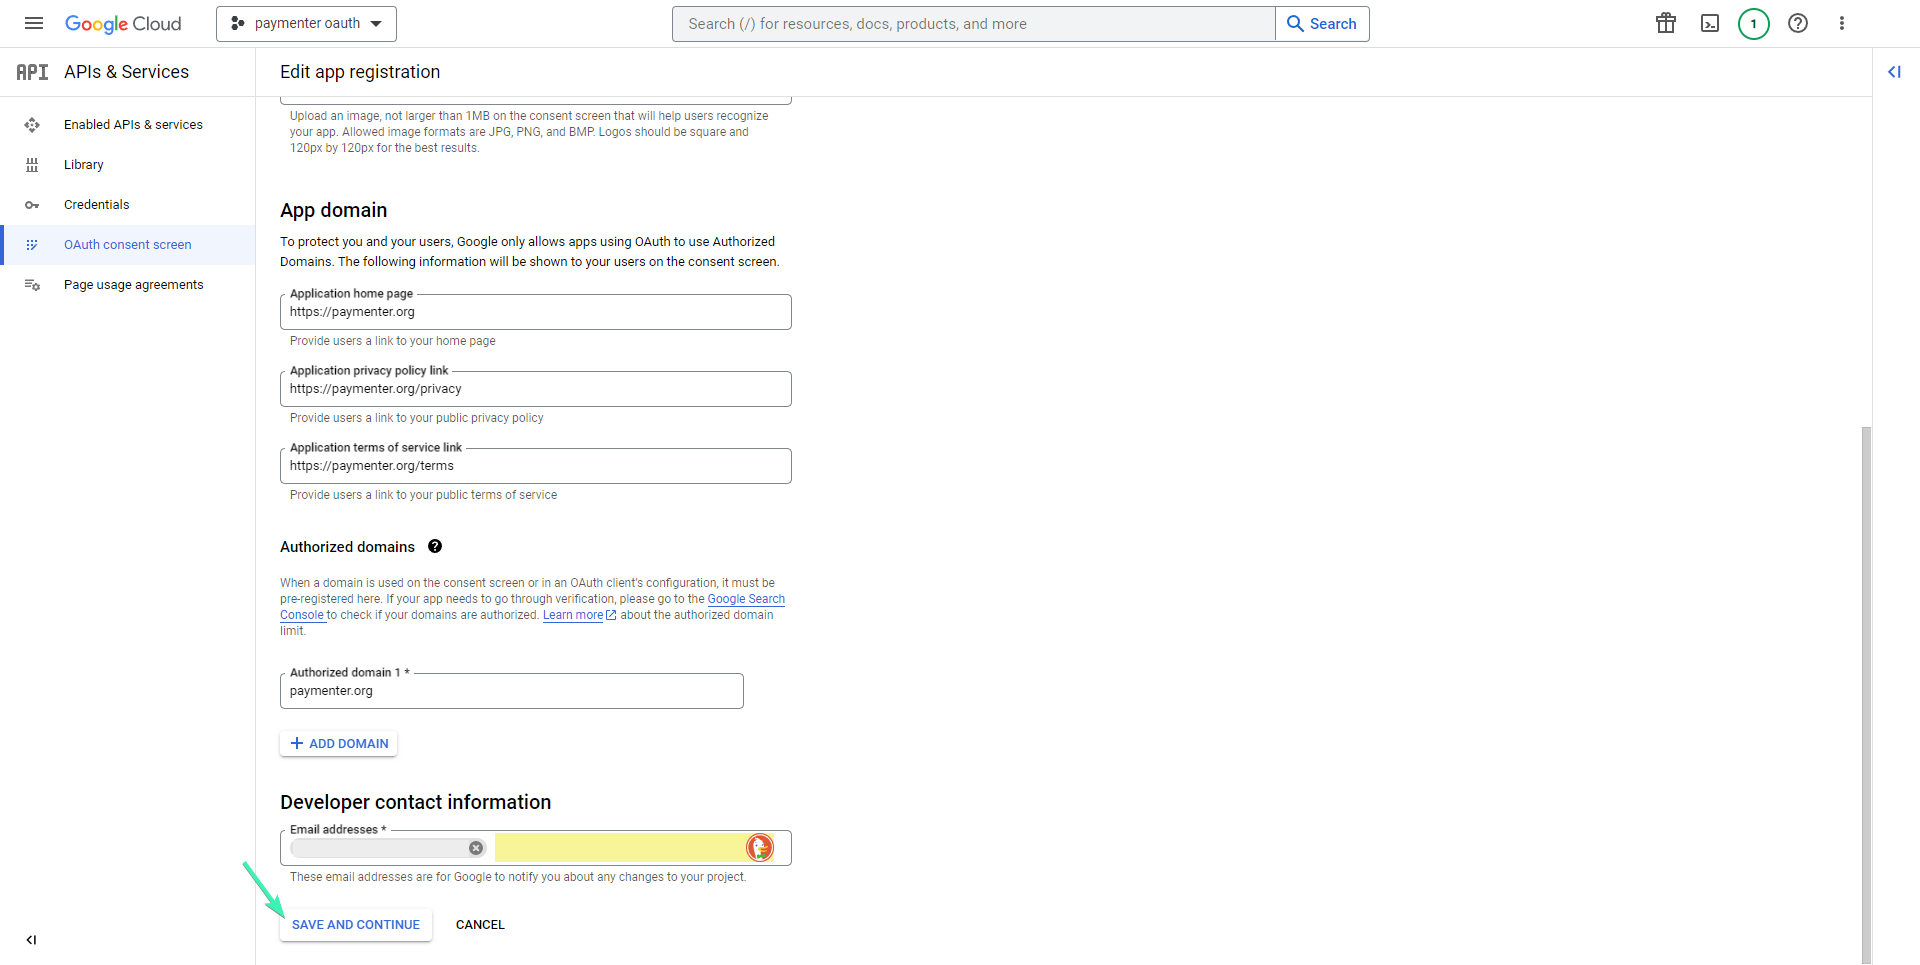Select Library in the sidebar
Viewport: 1920px width, 965px height.
tap(83, 164)
